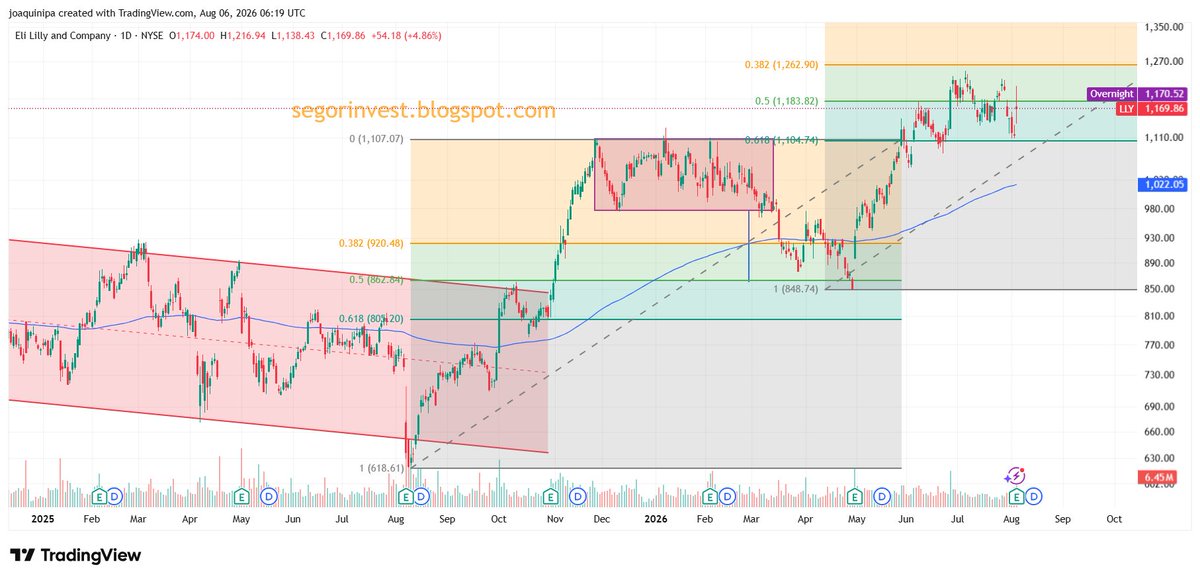The image size is (1200, 580).
Task: Click the purple lightning bolt event icon
Action: [x=1016, y=477]
